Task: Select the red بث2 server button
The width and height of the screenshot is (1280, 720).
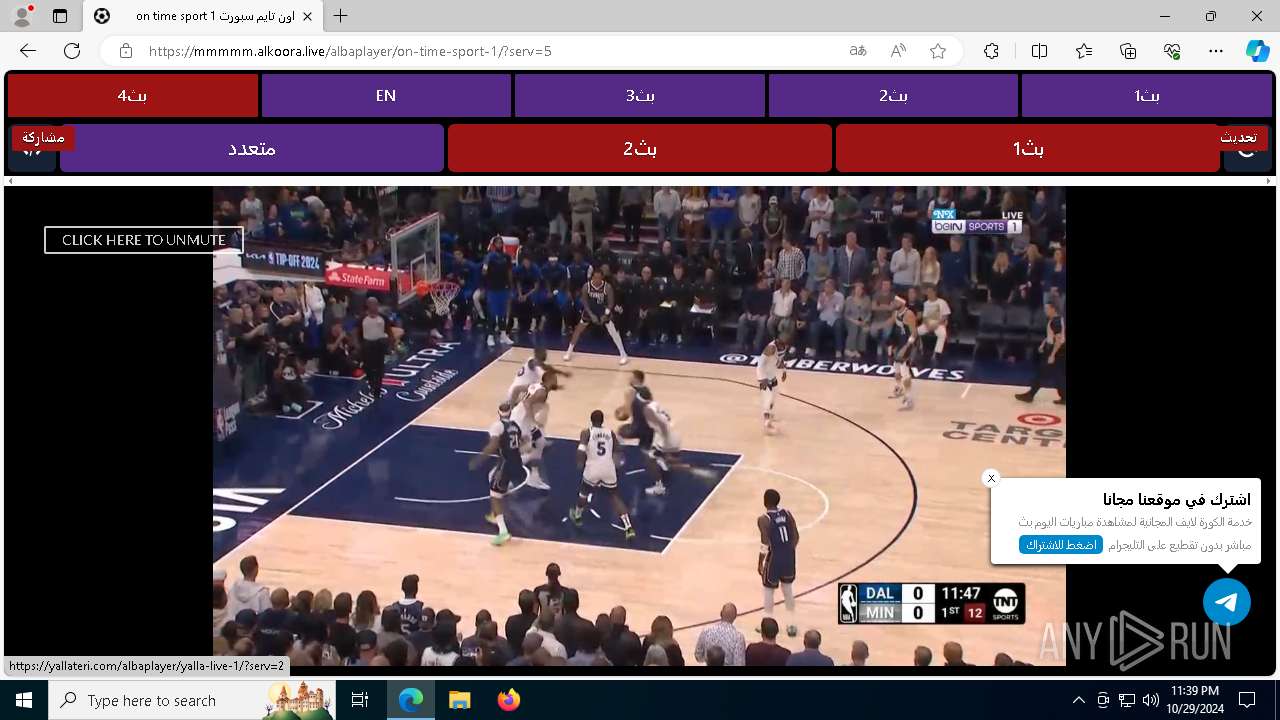Action: coord(640,148)
